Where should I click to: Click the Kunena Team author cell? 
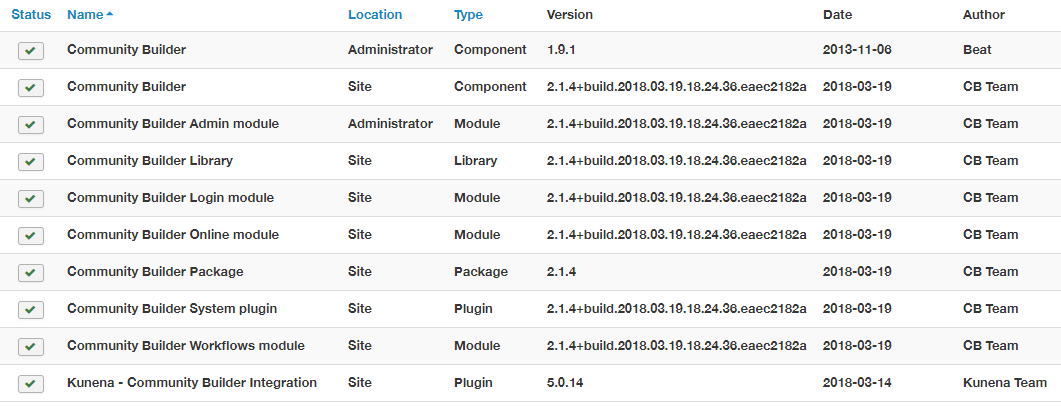(1005, 383)
